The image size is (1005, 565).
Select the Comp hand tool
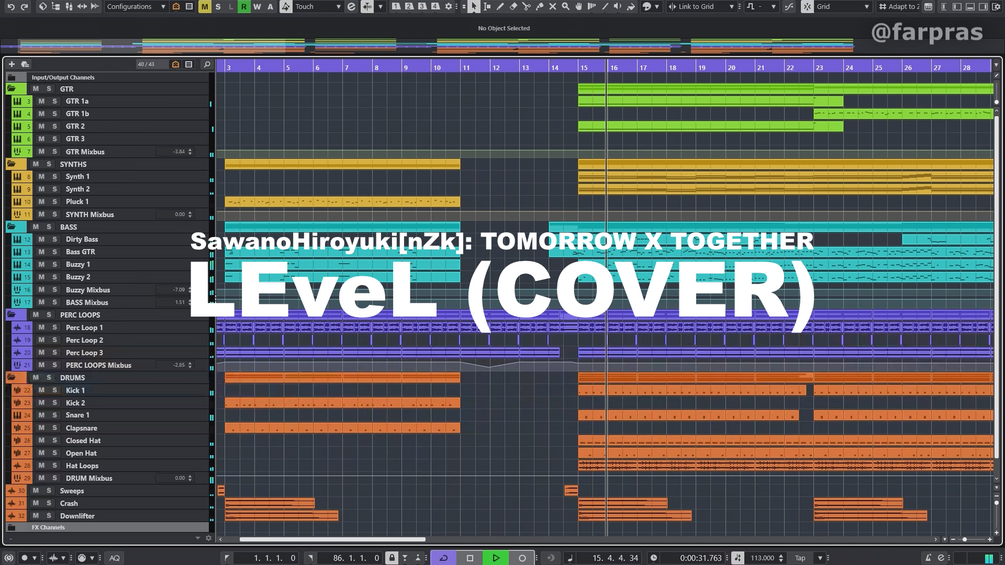tap(579, 6)
